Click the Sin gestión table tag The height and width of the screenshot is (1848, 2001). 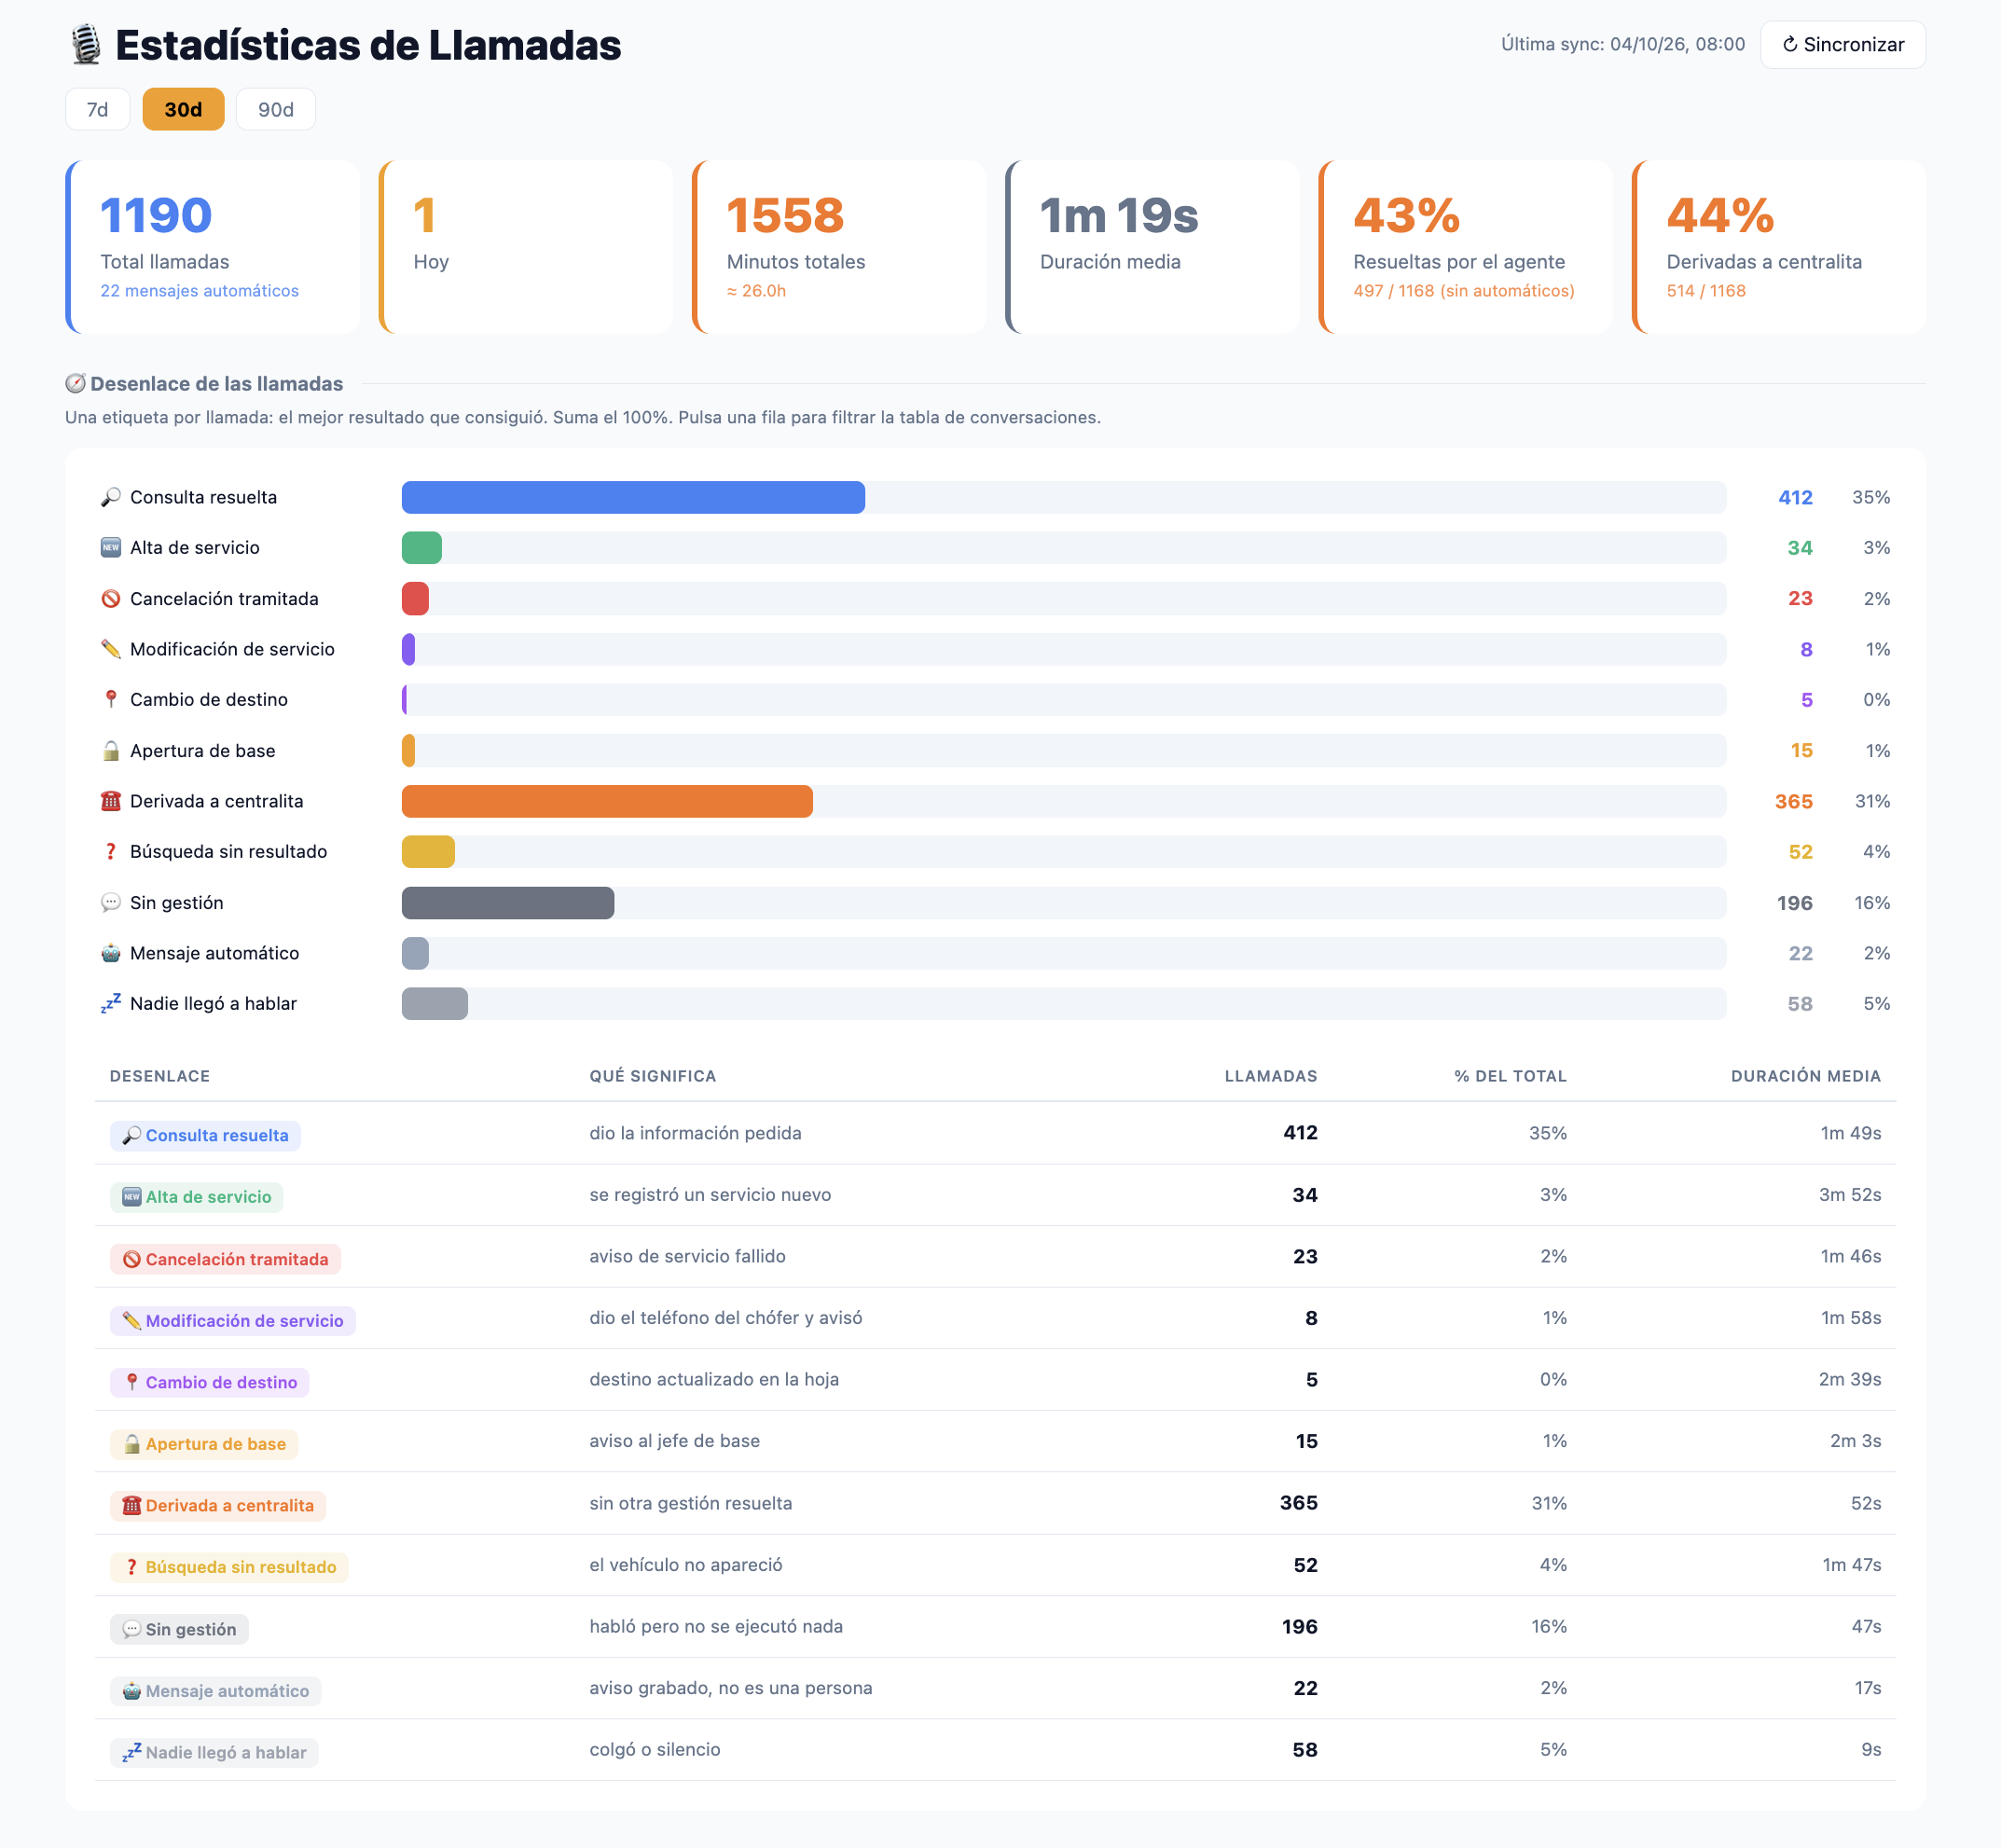pyautogui.click(x=179, y=1629)
